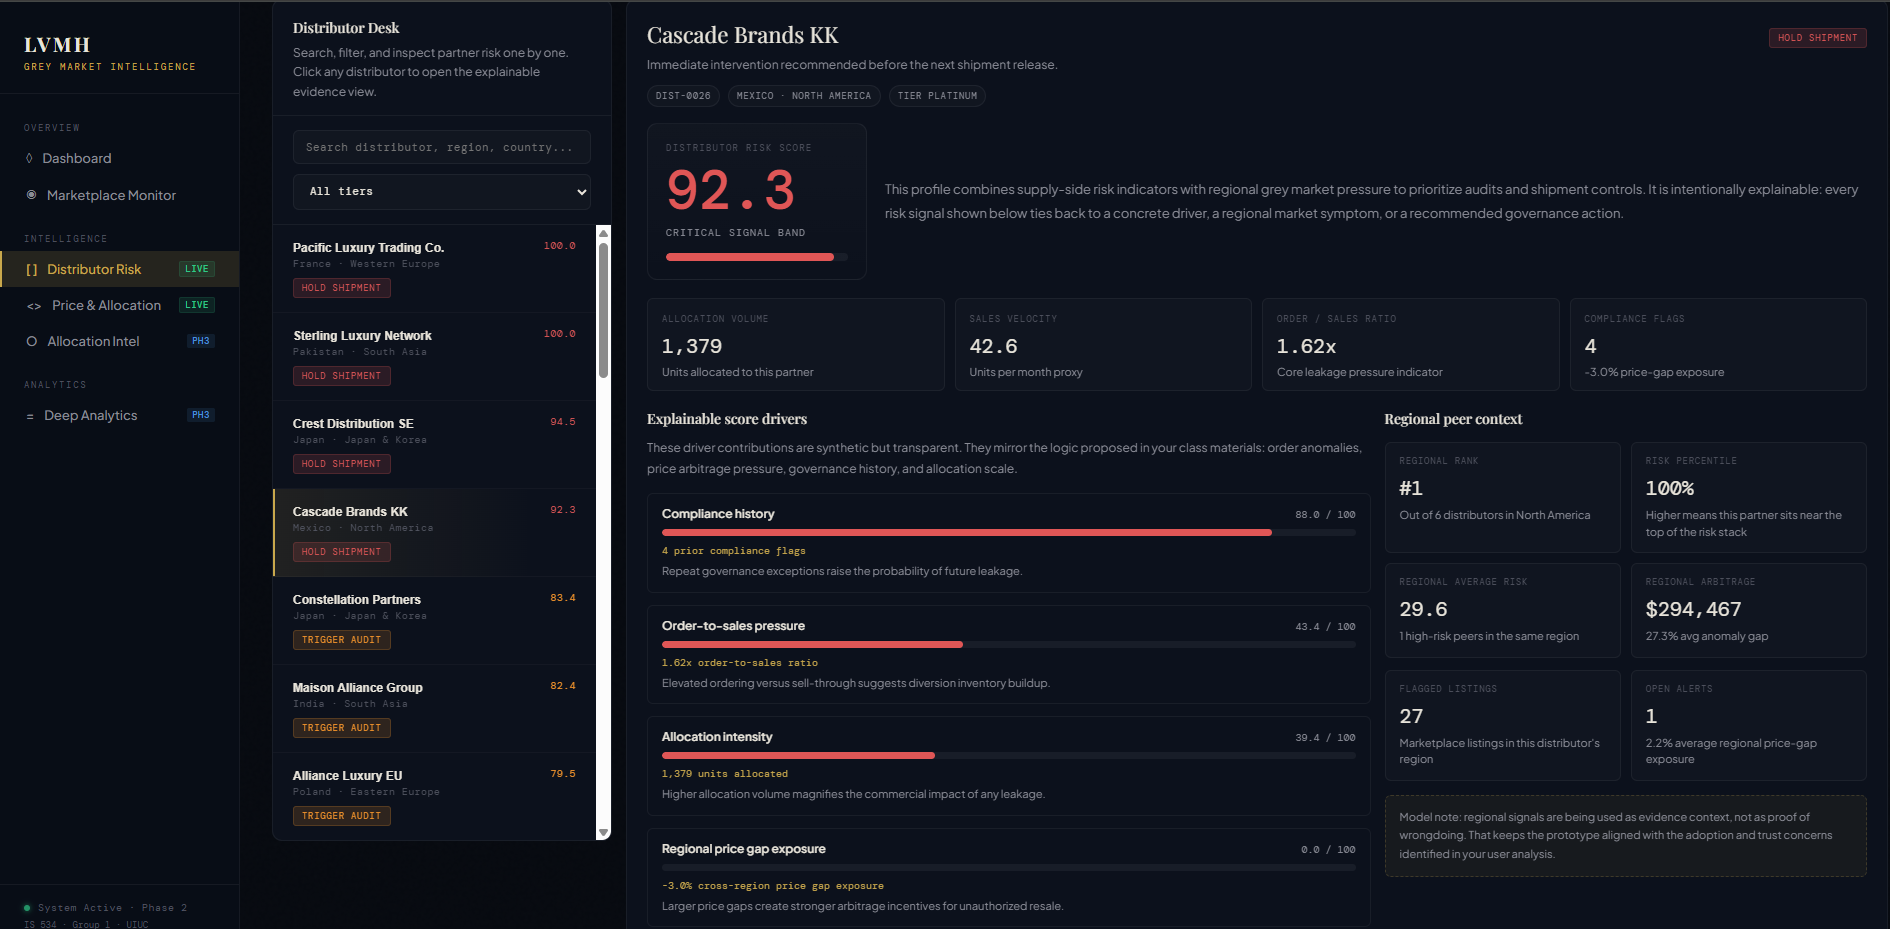Click the Price & Allocation angle-brackets icon
Screen dimensions: 1890x929
coord(34,306)
